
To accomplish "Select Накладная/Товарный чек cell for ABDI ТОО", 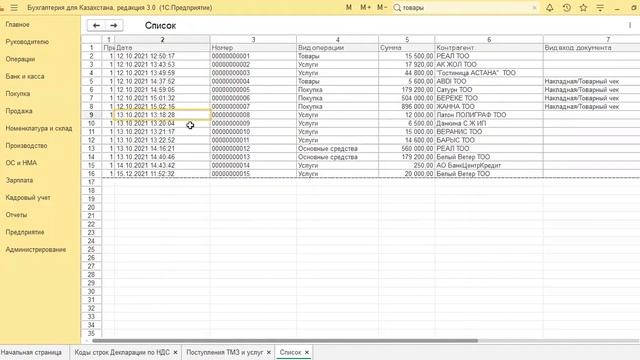I will (591, 81).
